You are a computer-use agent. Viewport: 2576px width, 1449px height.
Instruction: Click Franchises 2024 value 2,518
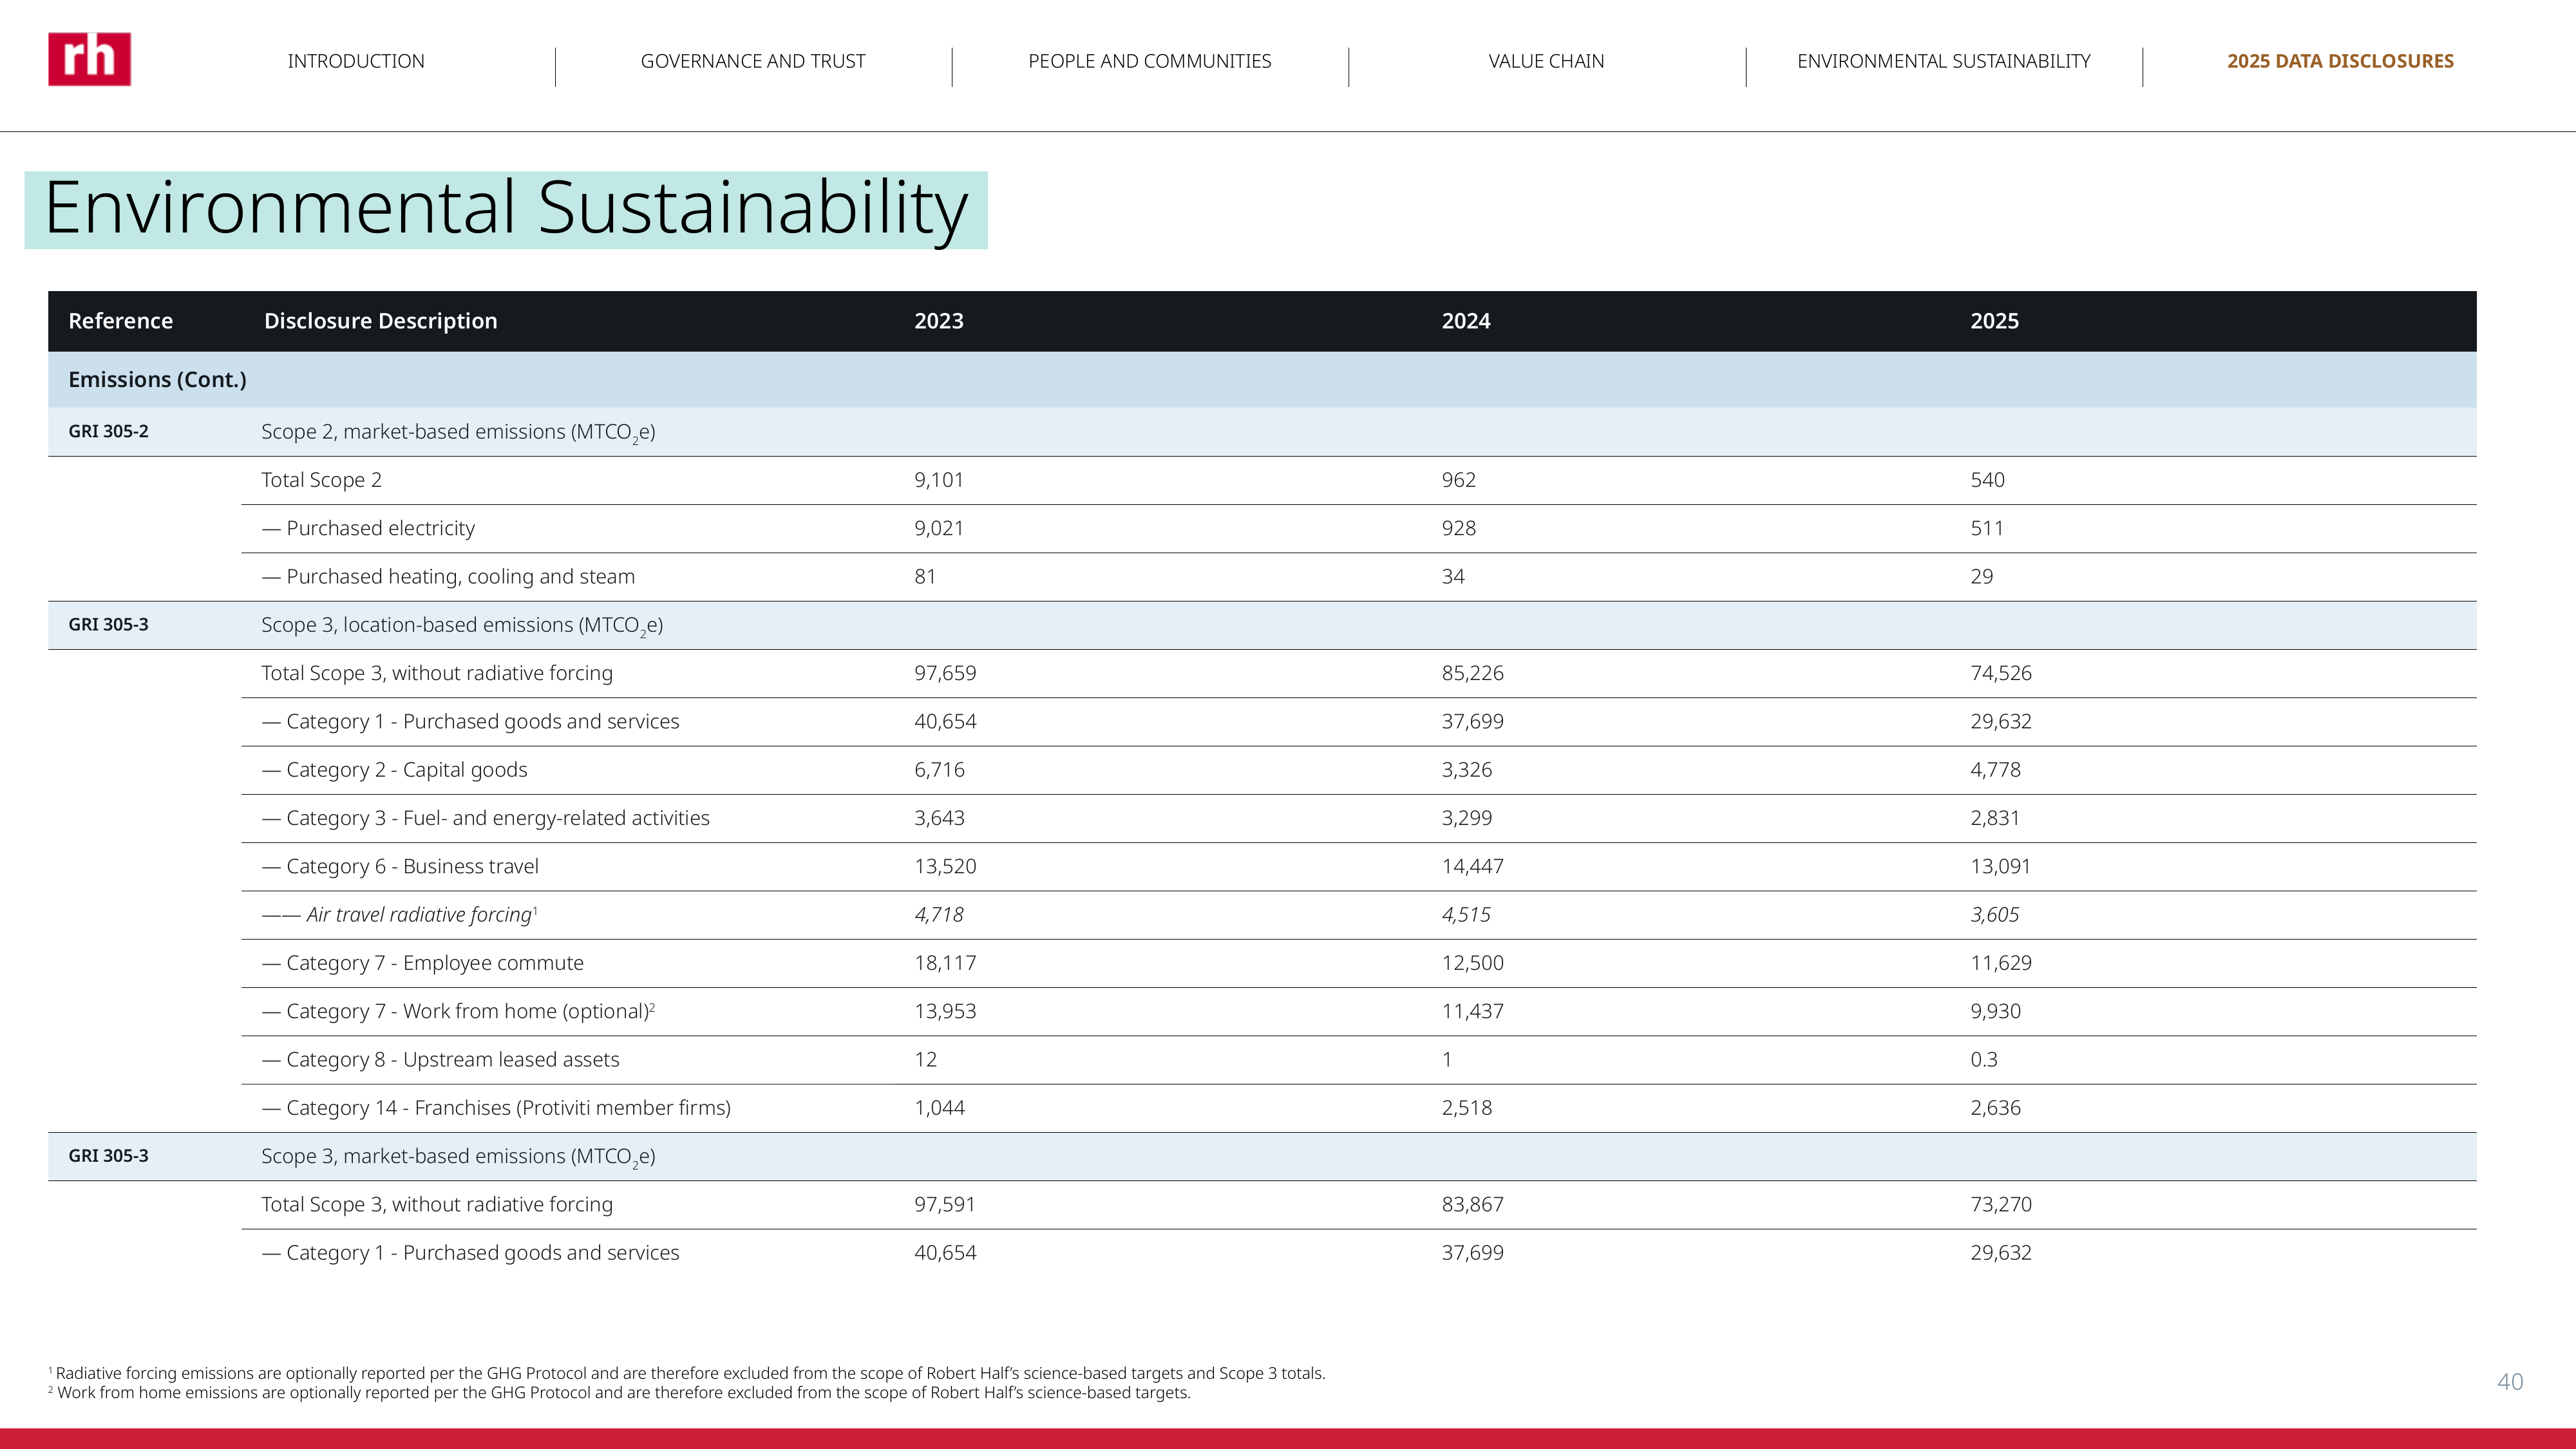[1466, 1108]
